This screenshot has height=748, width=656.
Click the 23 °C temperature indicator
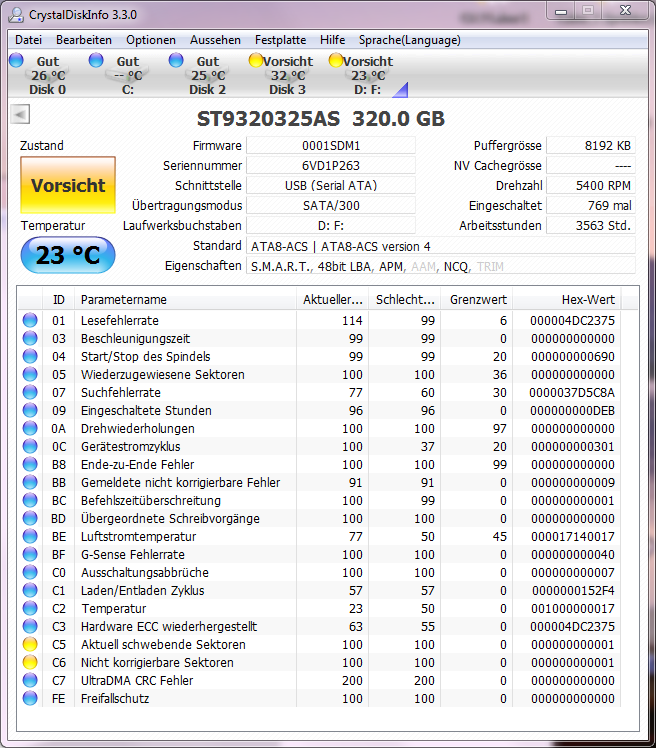tap(68, 255)
